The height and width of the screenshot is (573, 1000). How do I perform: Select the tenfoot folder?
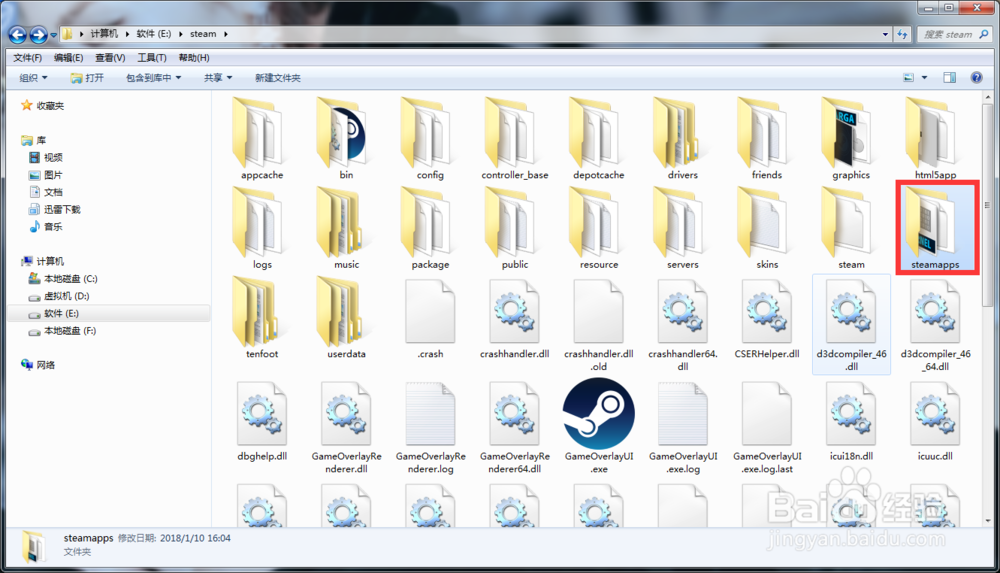pyautogui.click(x=261, y=318)
